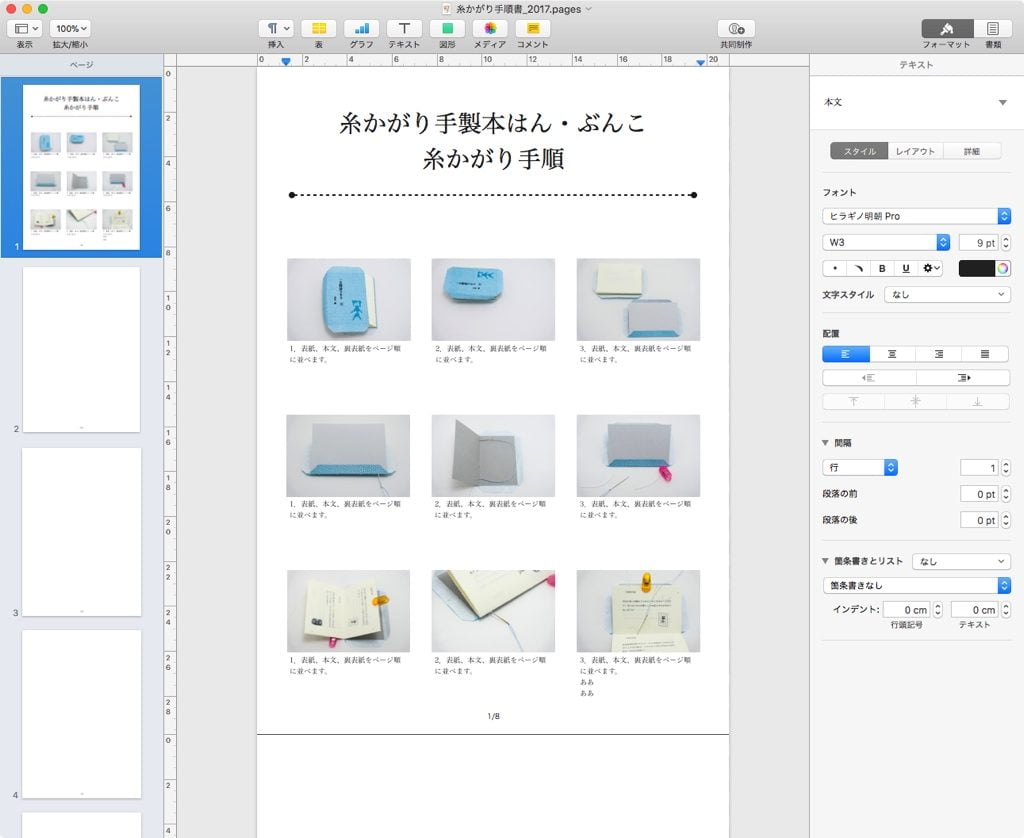Increase paragraph indent
This screenshot has width=1024, height=838.
tap(963, 378)
